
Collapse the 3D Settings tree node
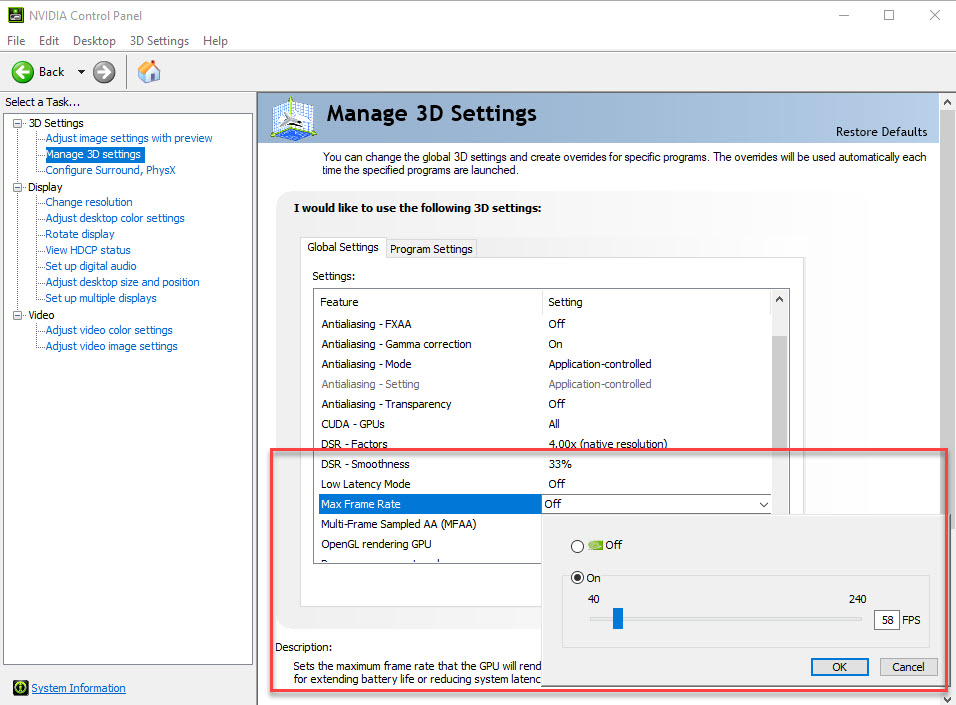point(18,123)
